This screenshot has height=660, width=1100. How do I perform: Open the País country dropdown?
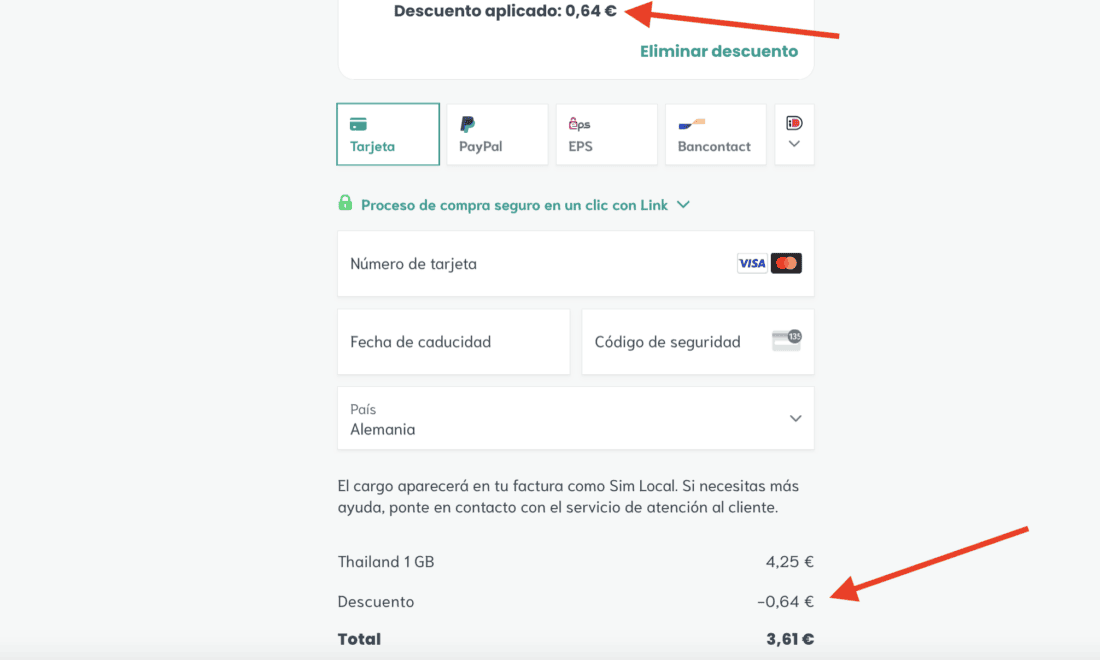pos(576,419)
